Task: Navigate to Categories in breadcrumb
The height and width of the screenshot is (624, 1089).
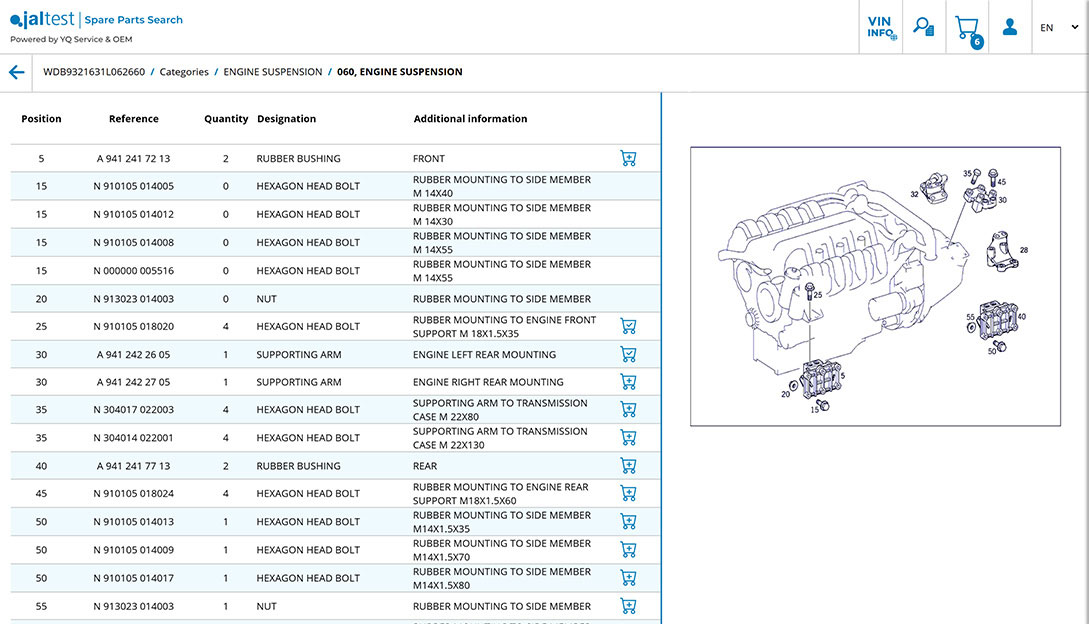Action: 184,72
